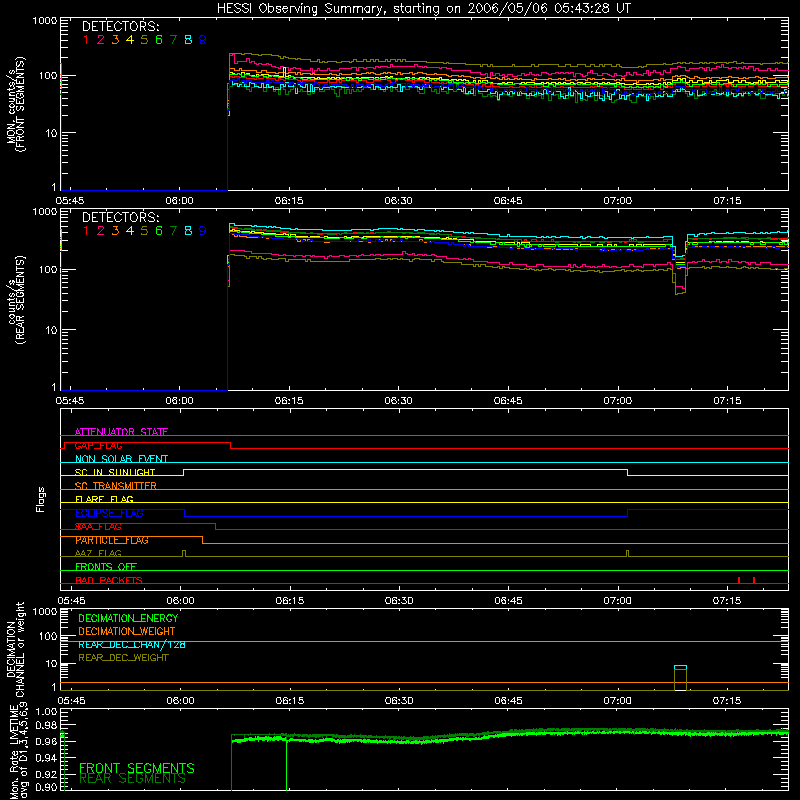The height and width of the screenshot is (800, 800).
Task: Click 07:15 tick under Flags plot
Action: point(727,601)
